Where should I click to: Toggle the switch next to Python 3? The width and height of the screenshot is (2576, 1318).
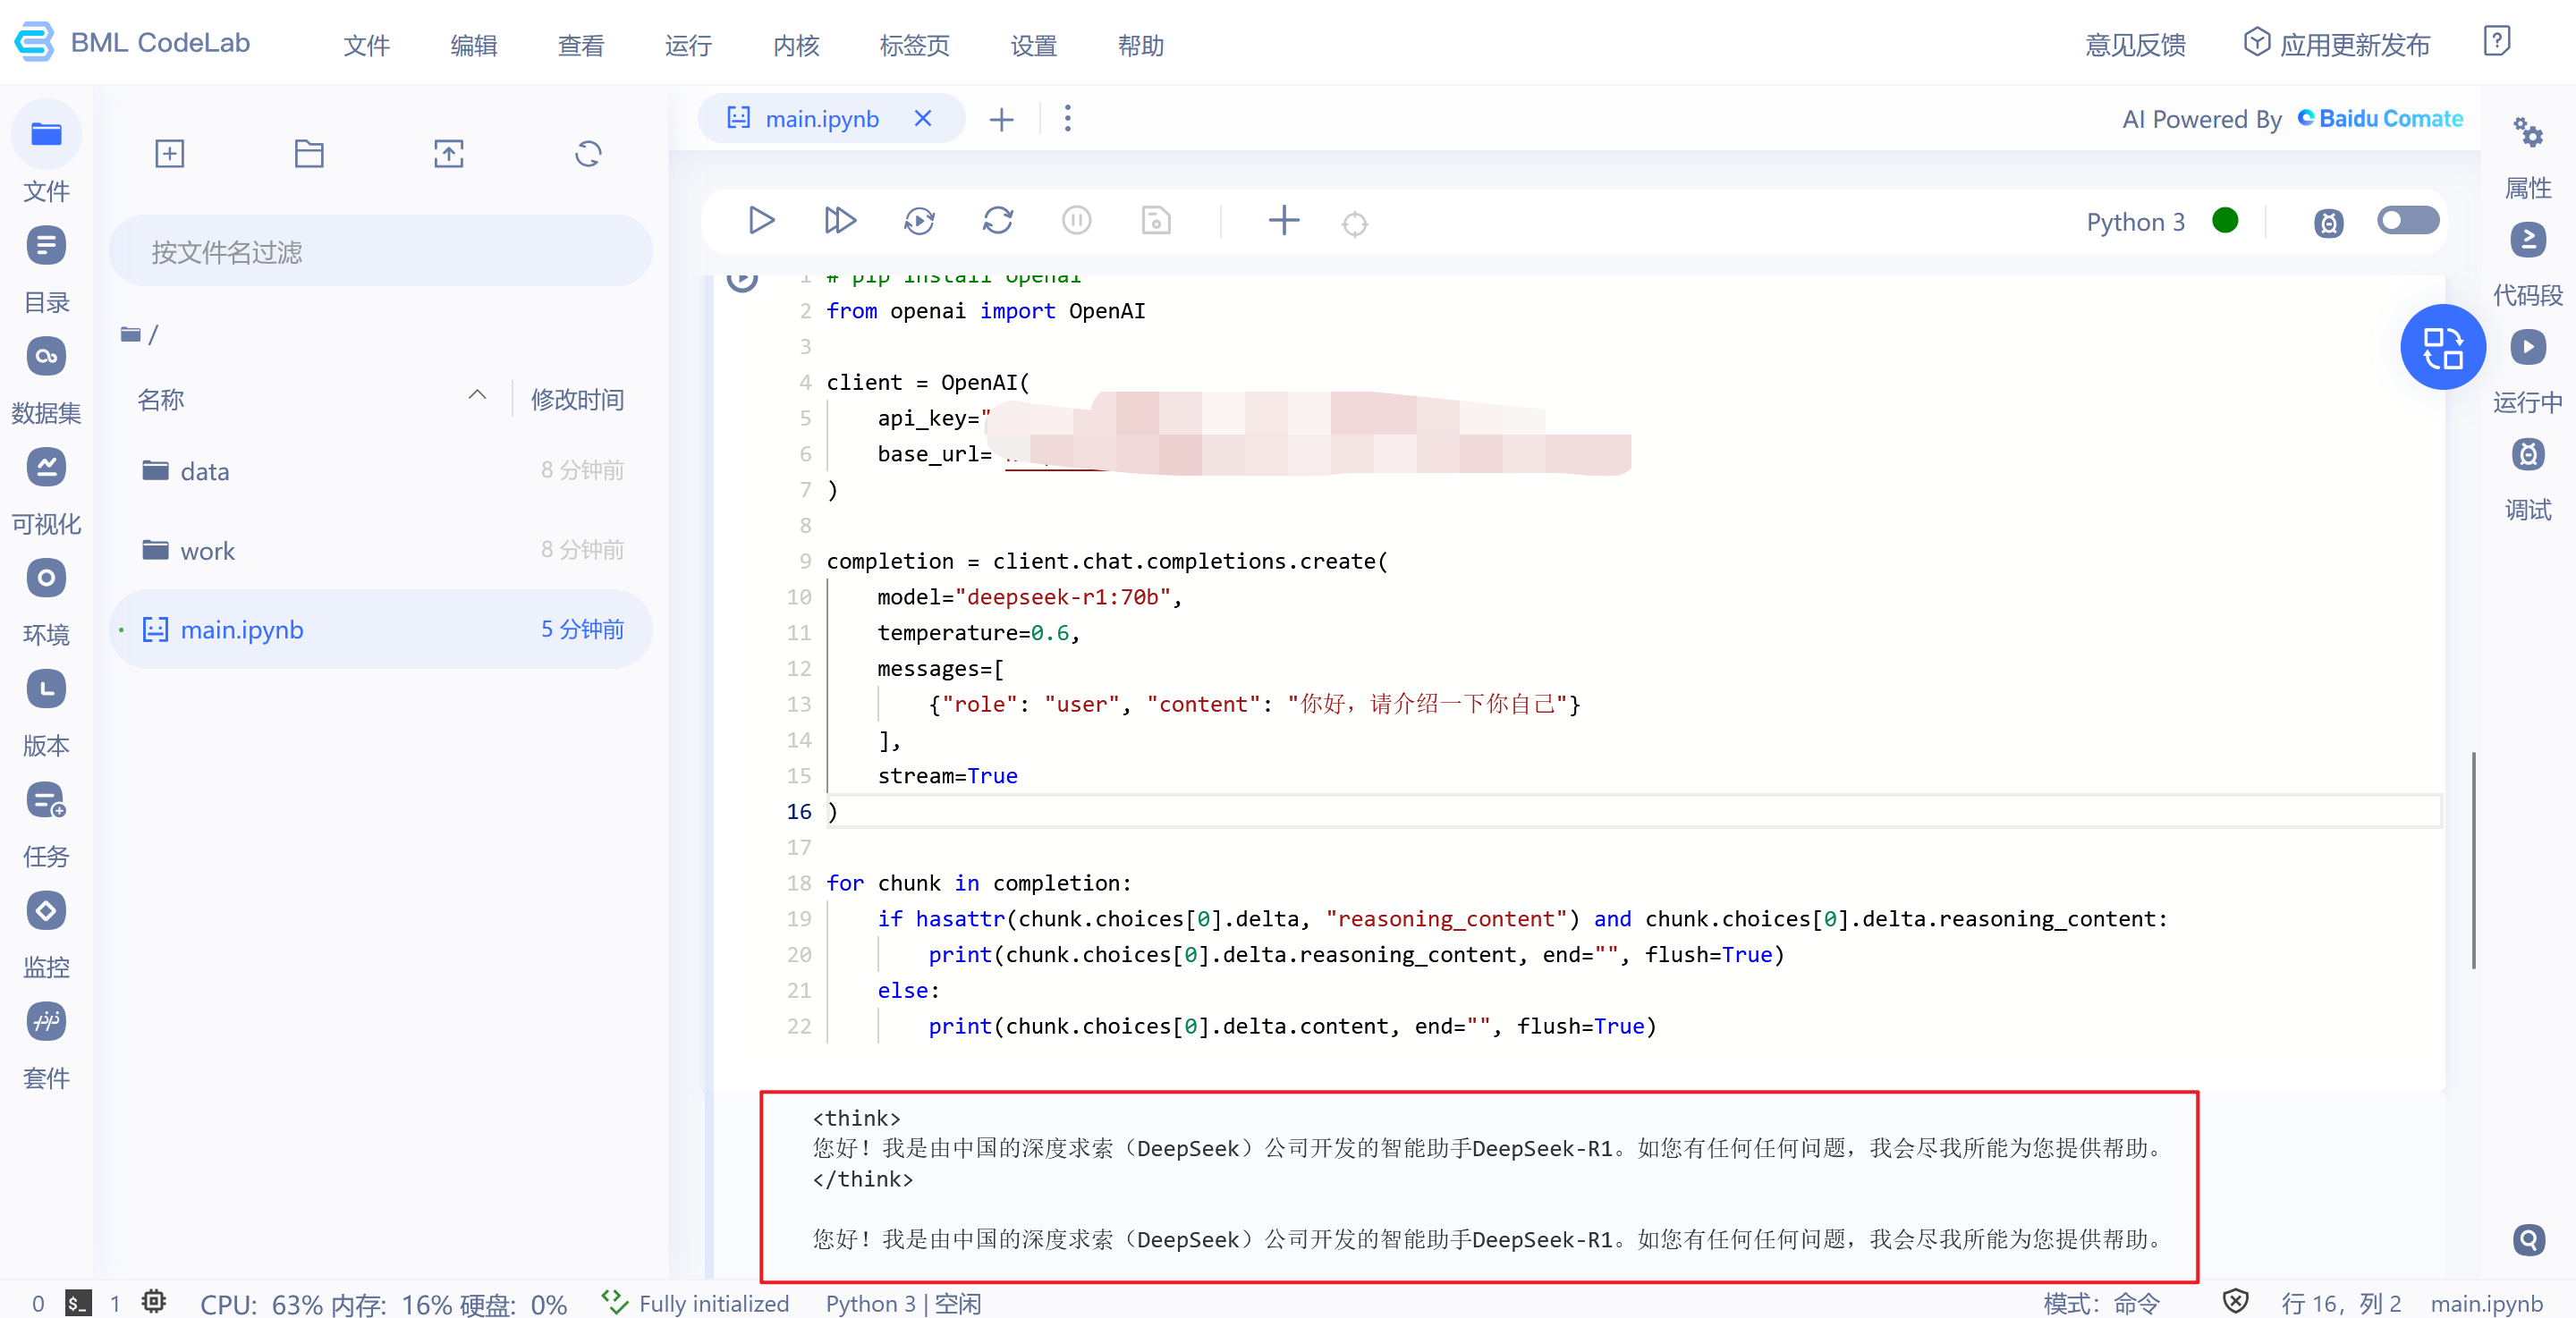click(2407, 220)
